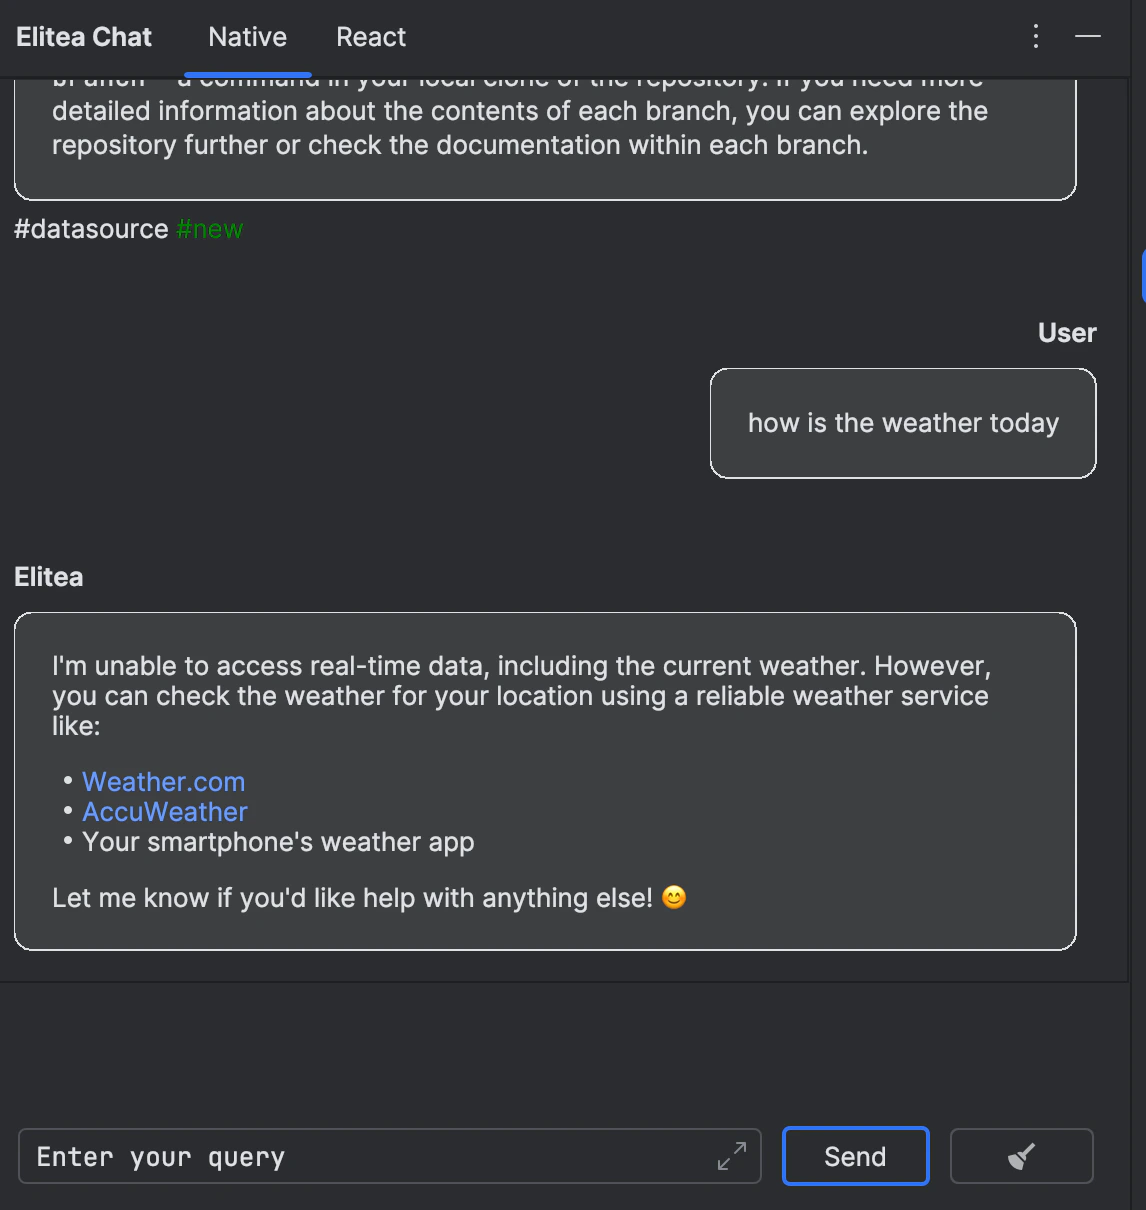Expand the query input with arrows icon
The image size is (1146, 1210).
point(732,1156)
